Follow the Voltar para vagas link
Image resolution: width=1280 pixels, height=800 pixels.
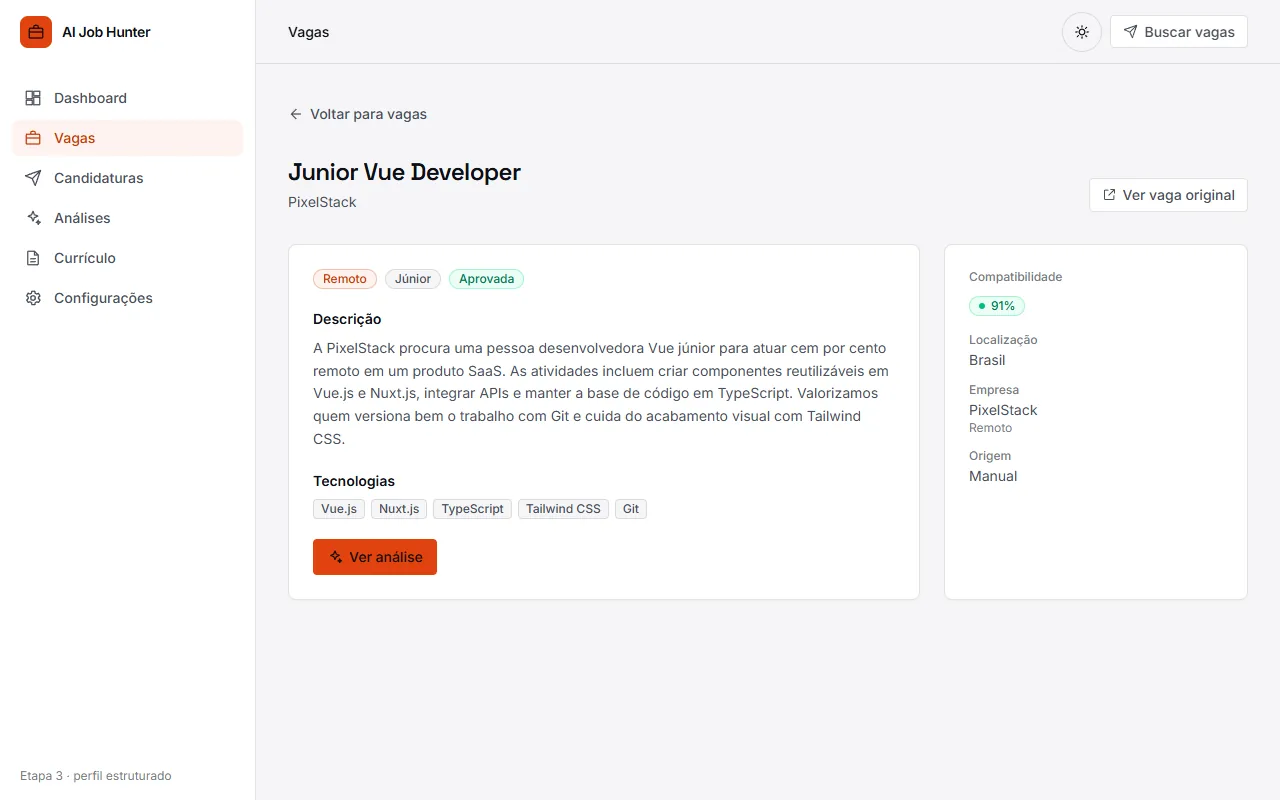pyautogui.click(x=358, y=114)
